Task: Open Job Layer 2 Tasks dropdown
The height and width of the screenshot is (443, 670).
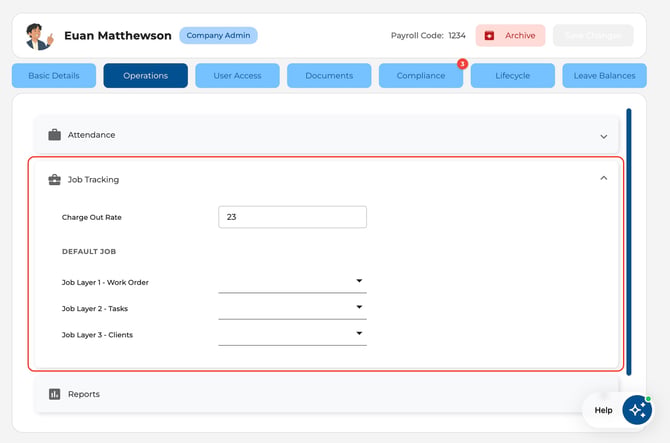Action: (292, 308)
